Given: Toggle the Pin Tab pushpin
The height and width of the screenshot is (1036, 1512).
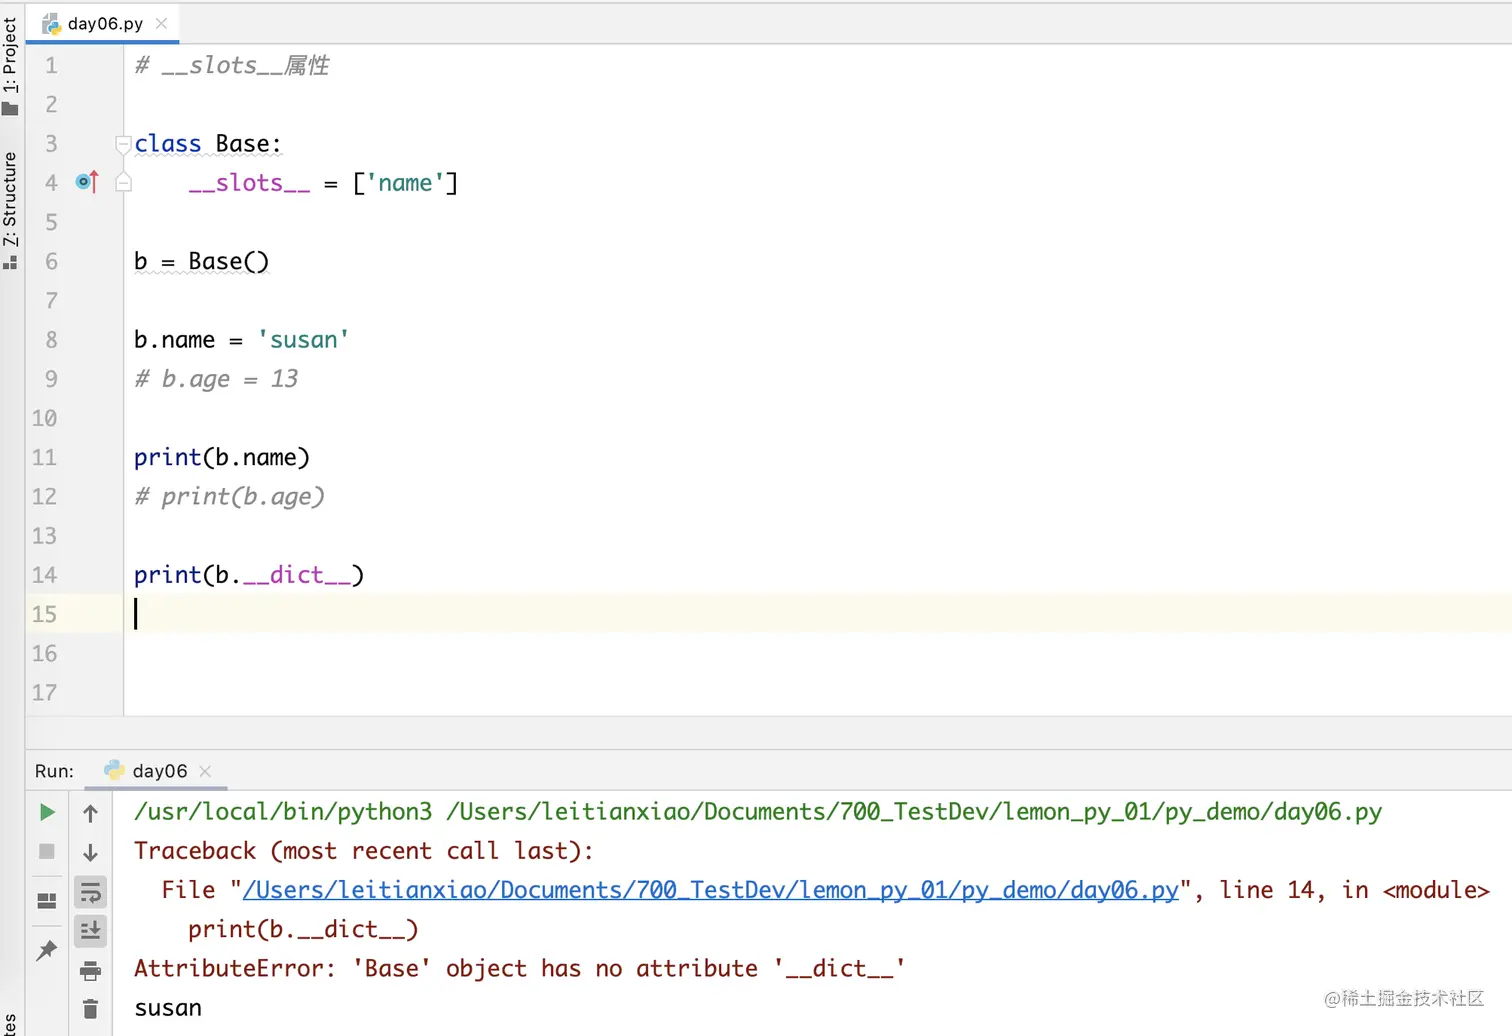Looking at the screenshot, I should tap(47, 950).
